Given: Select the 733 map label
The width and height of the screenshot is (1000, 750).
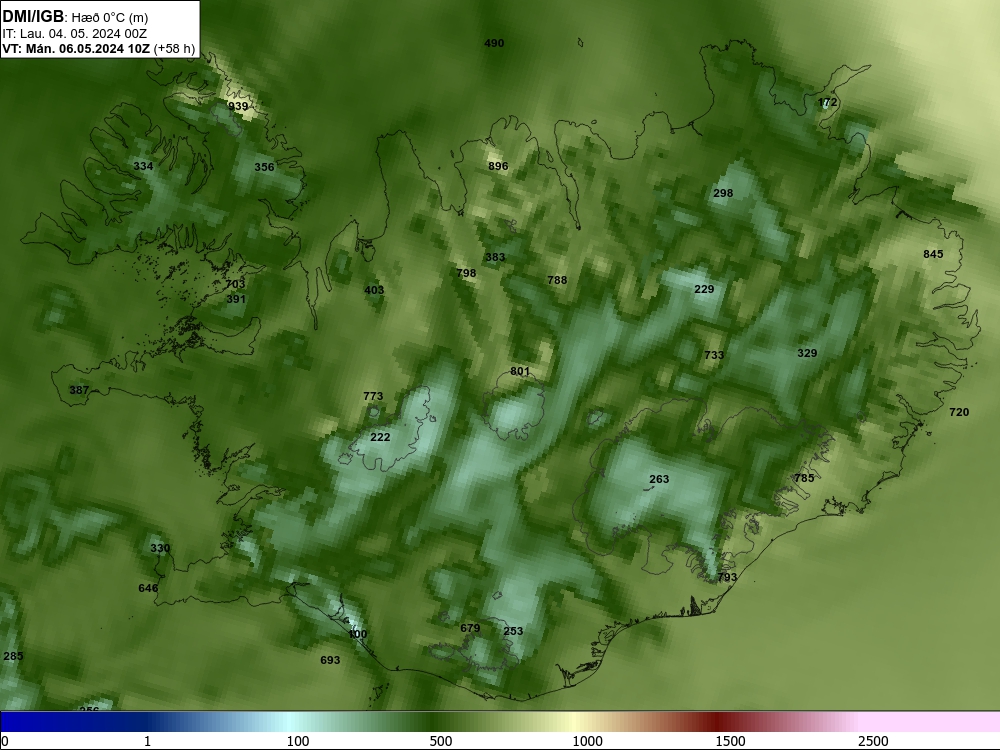Looking at the screenshot, I should pyautogui.click(x=714, y=355).
